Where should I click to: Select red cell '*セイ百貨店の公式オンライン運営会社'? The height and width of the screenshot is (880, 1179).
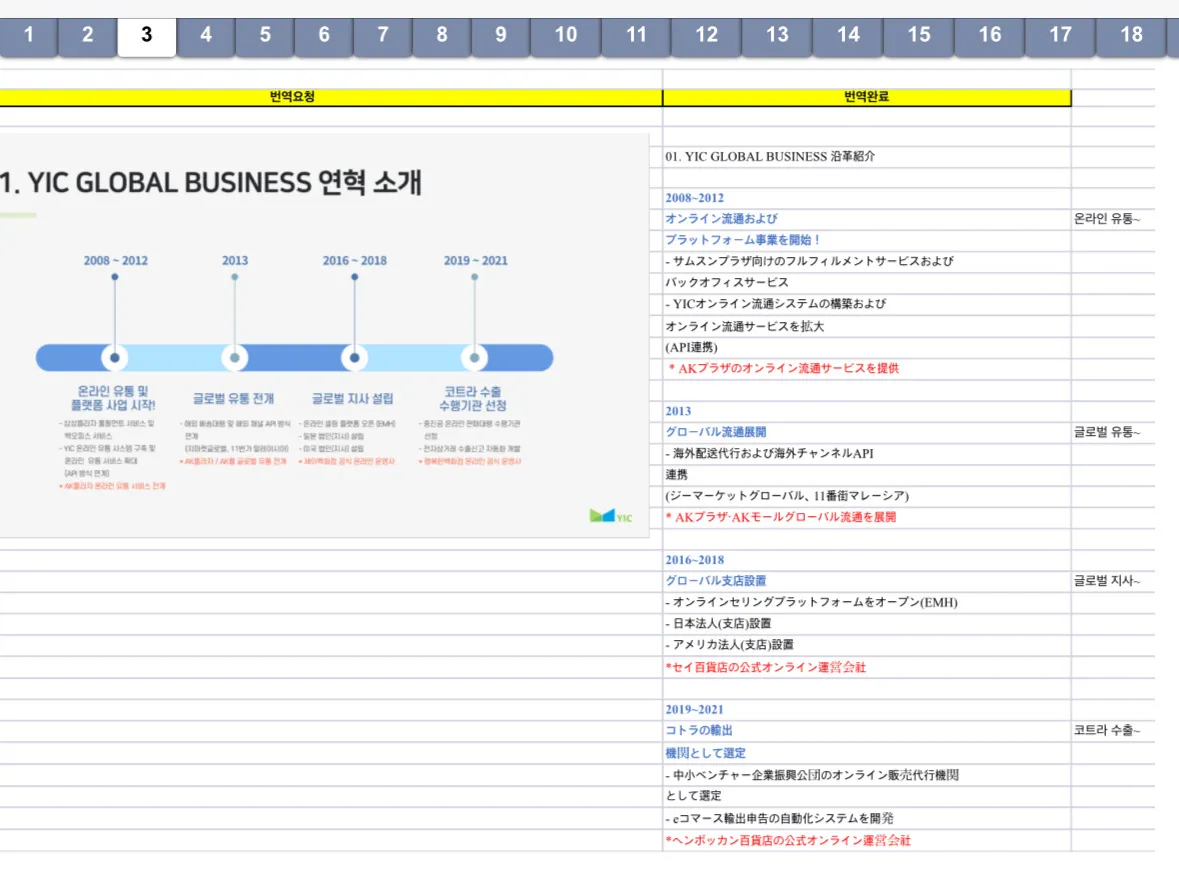[x=867, y=667]
